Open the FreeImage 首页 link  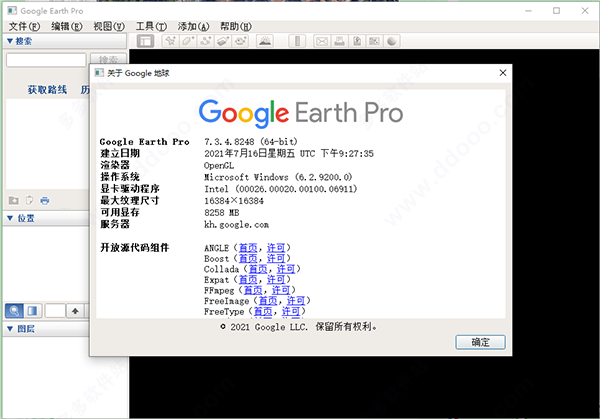pos(268,301)
